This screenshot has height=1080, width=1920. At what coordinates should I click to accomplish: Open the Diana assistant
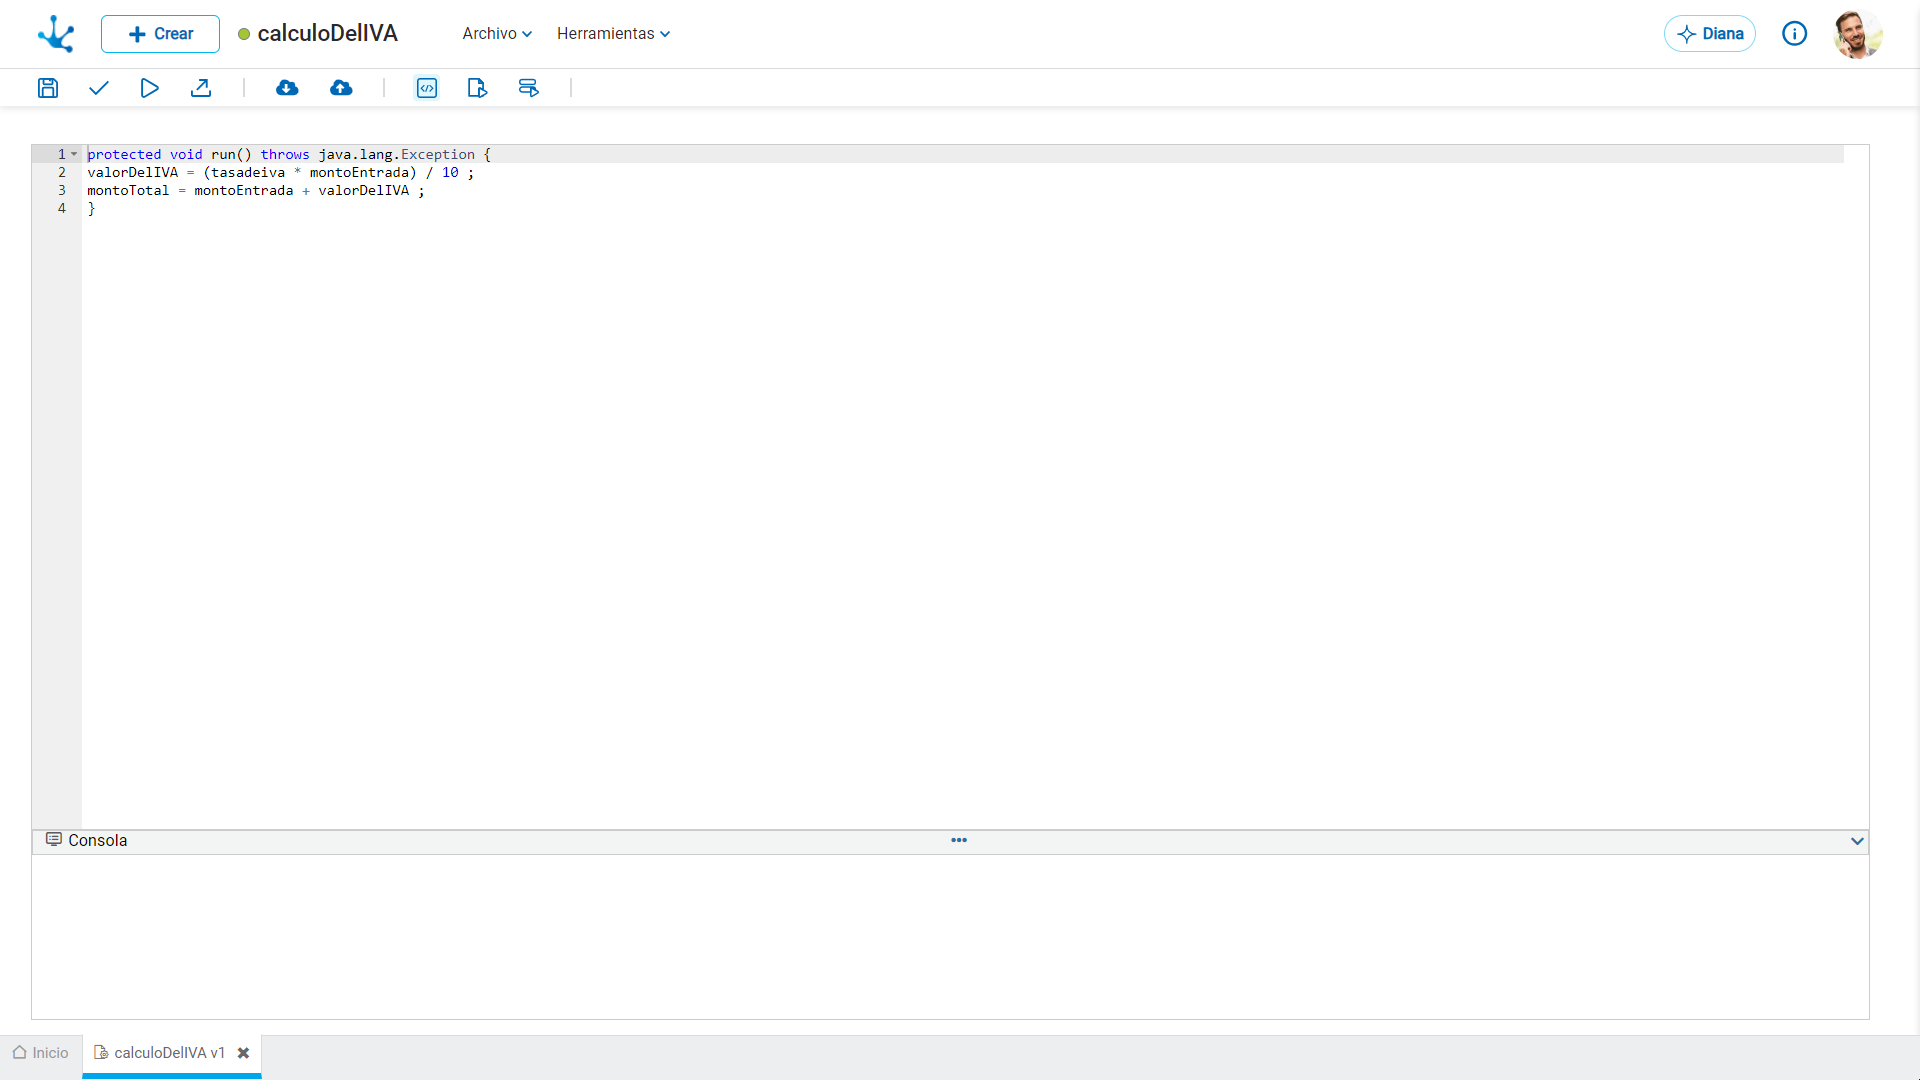point(1710,34)
